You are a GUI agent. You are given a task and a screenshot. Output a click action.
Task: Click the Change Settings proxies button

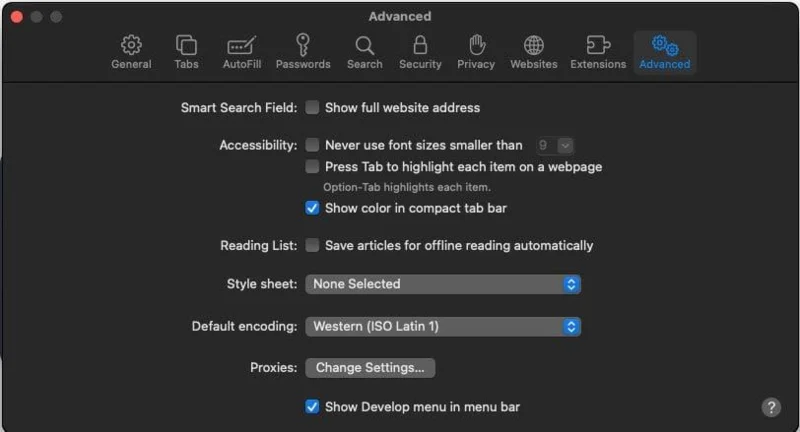[x=369, y=368]
